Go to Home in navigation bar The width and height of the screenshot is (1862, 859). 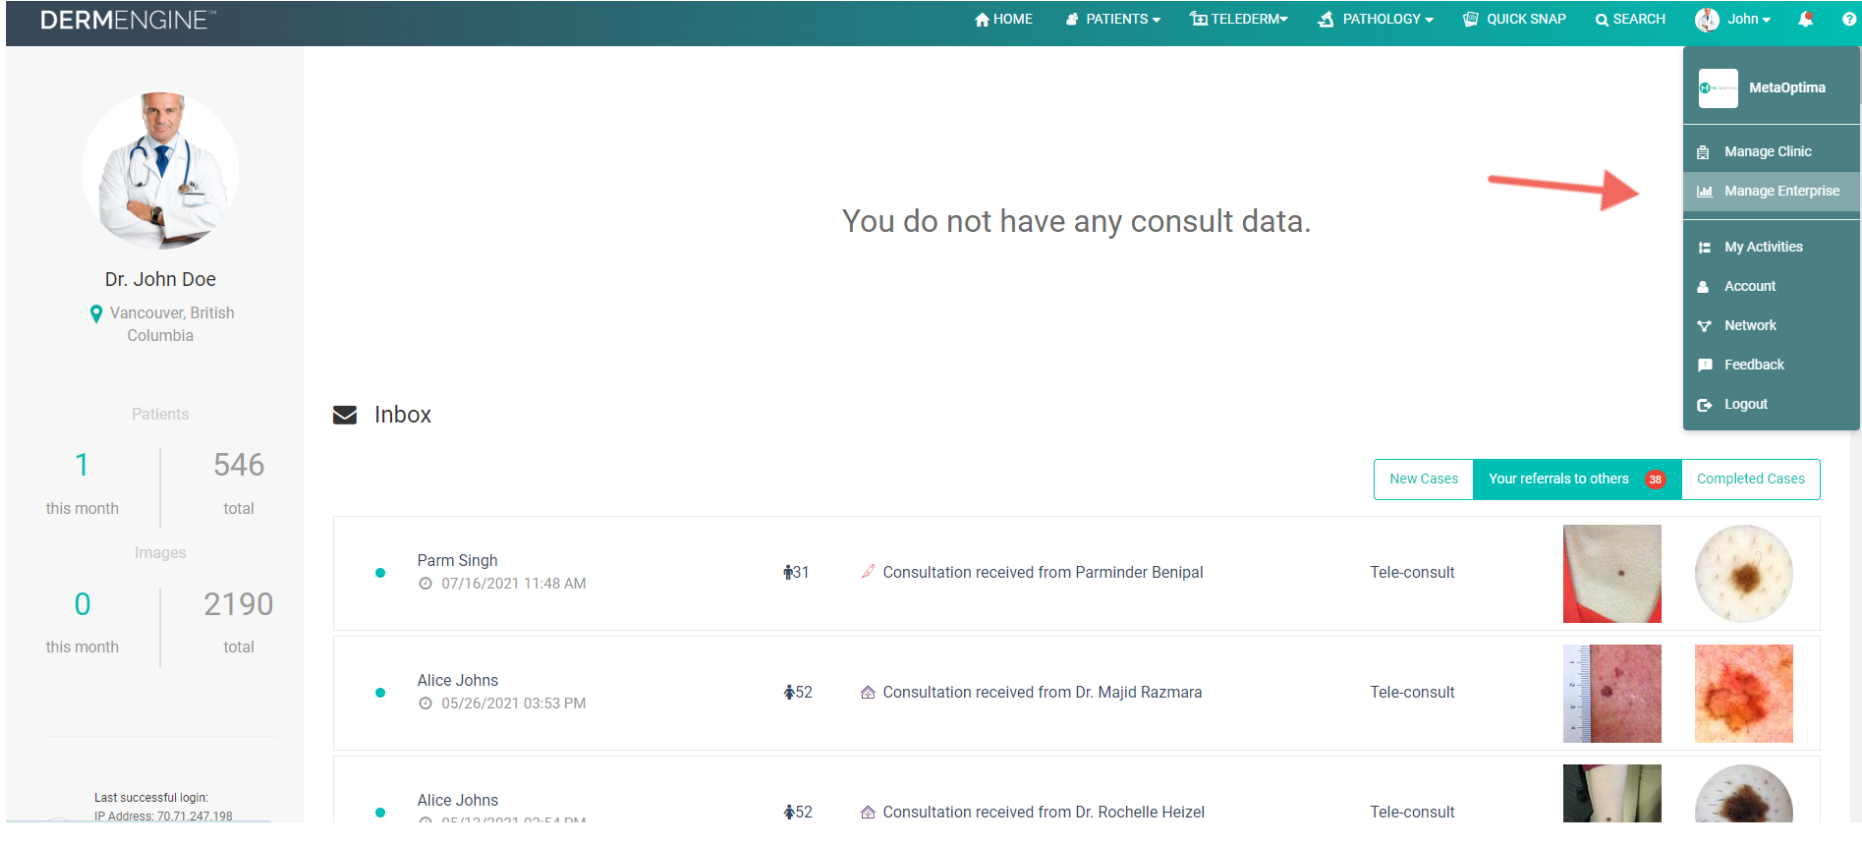[1003, 19]
